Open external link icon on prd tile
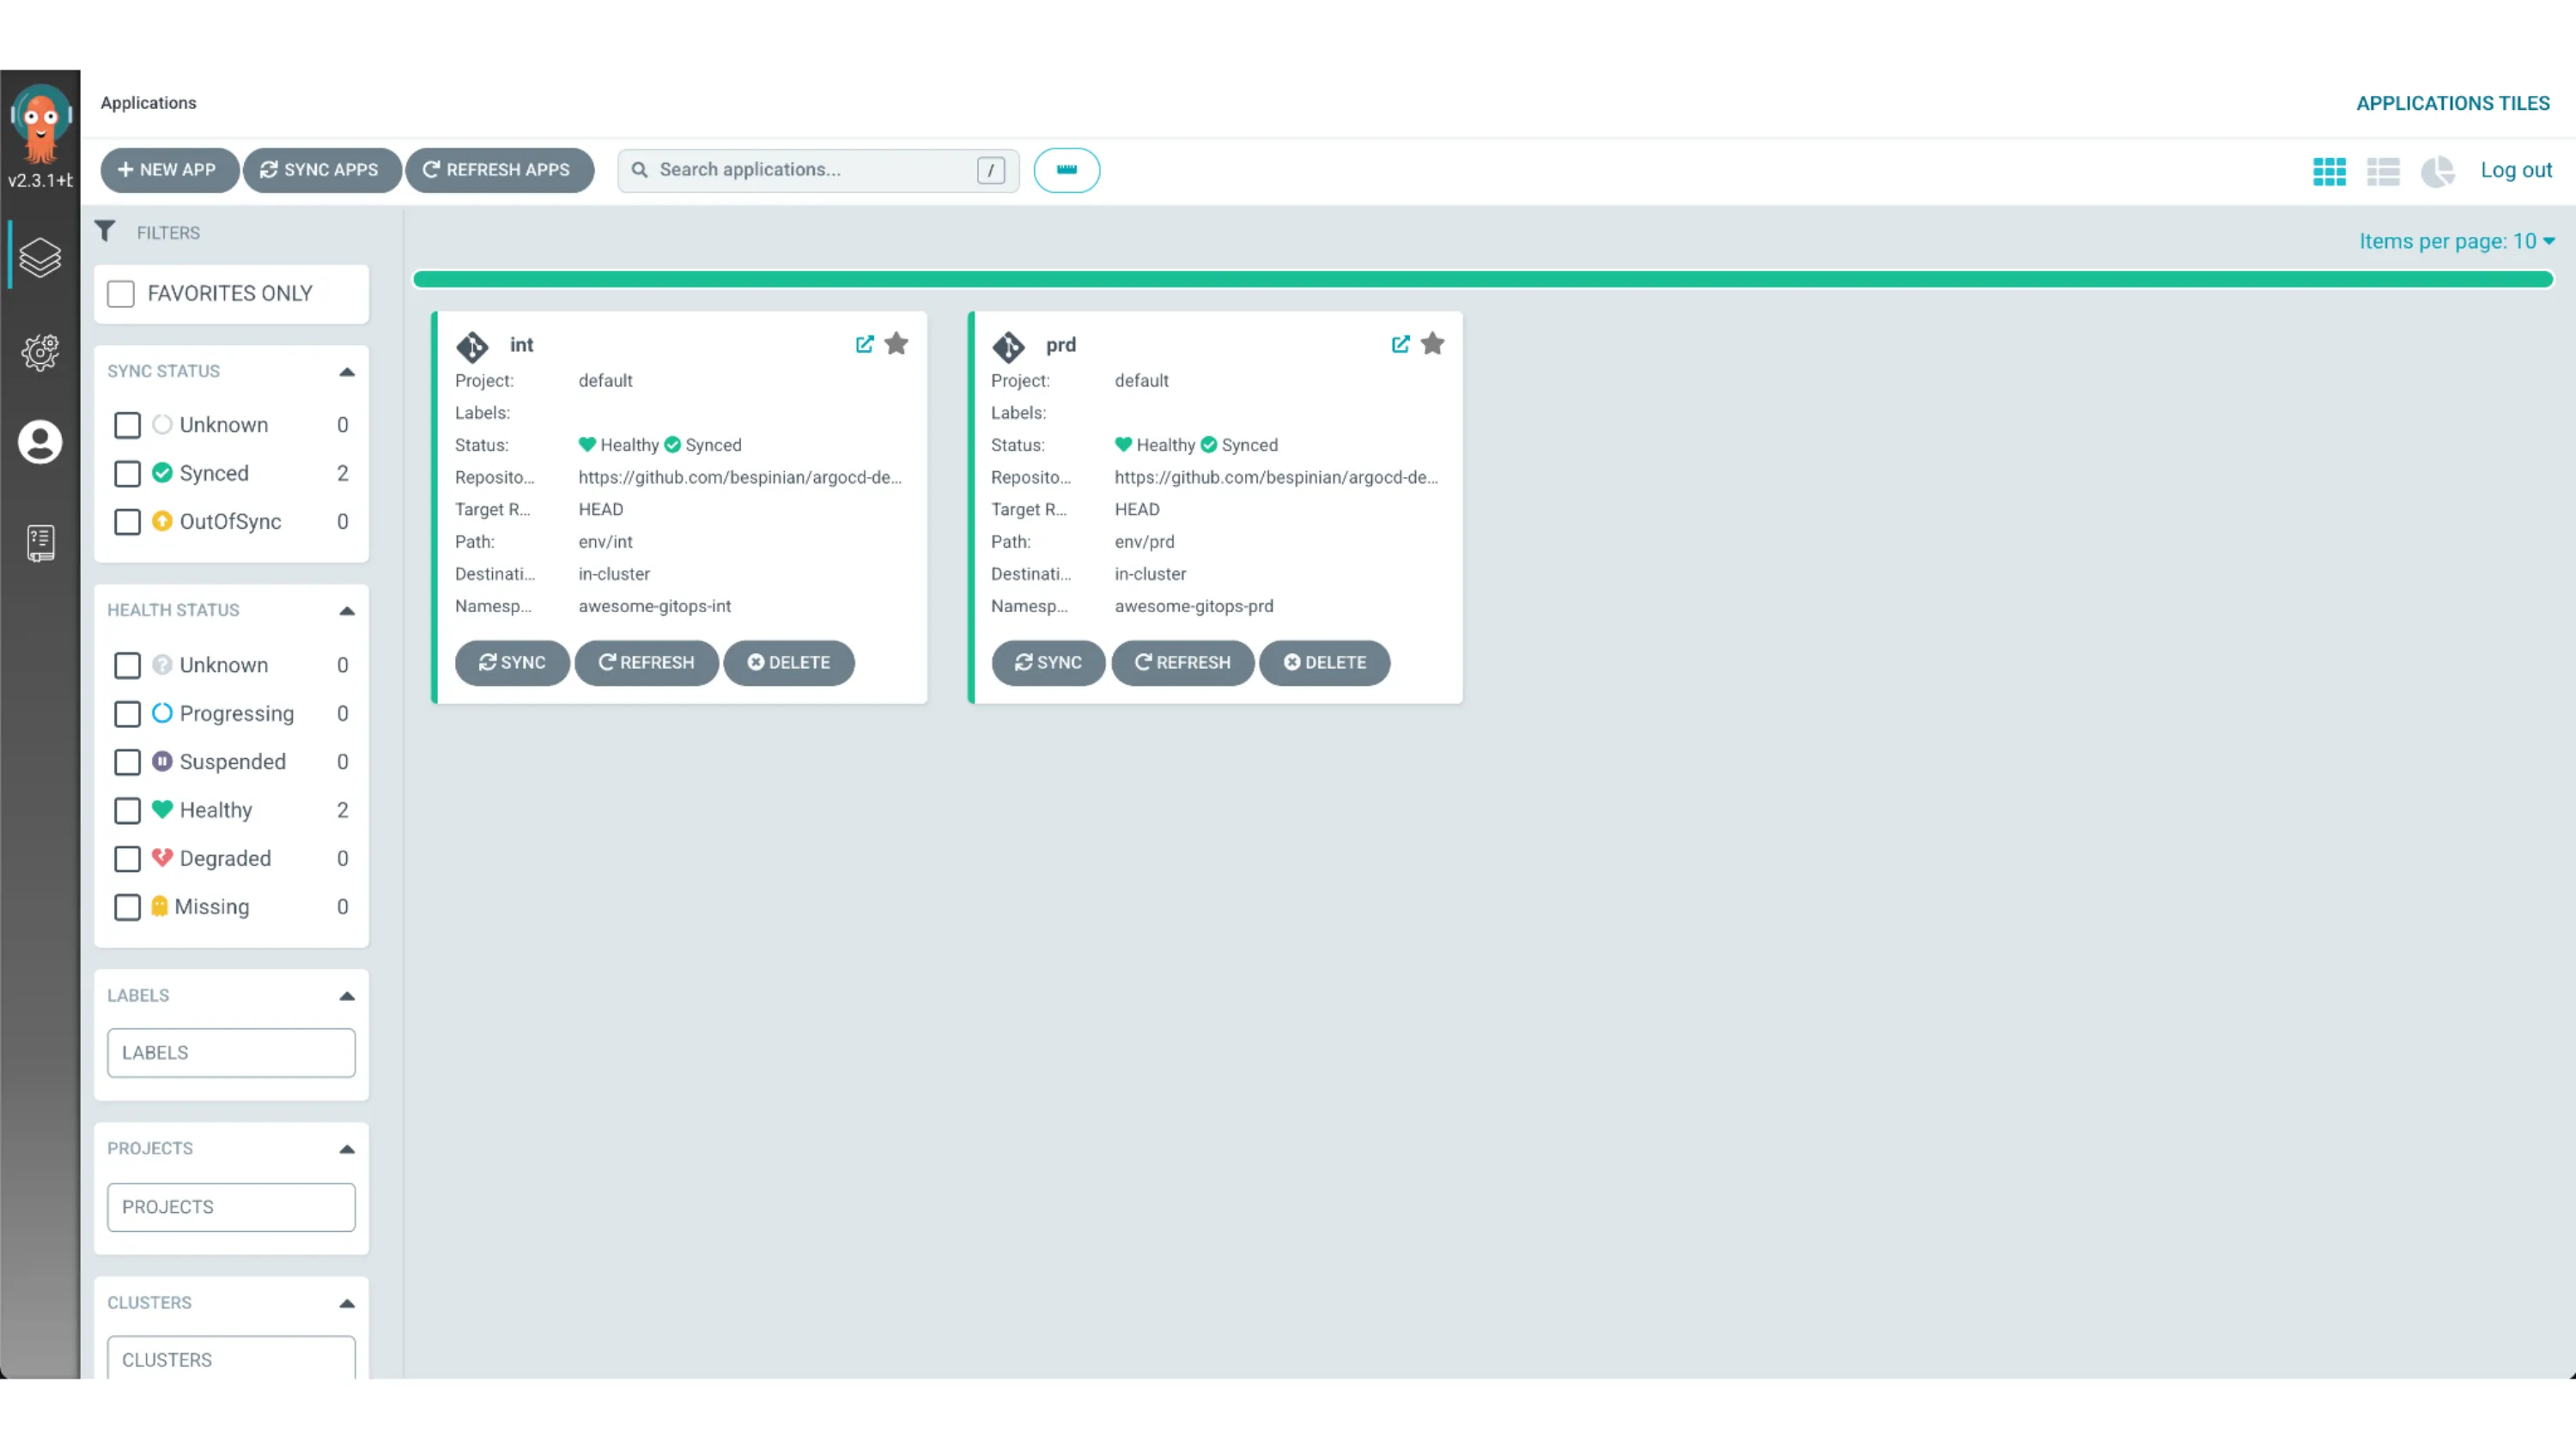 tap(1400, 344)
